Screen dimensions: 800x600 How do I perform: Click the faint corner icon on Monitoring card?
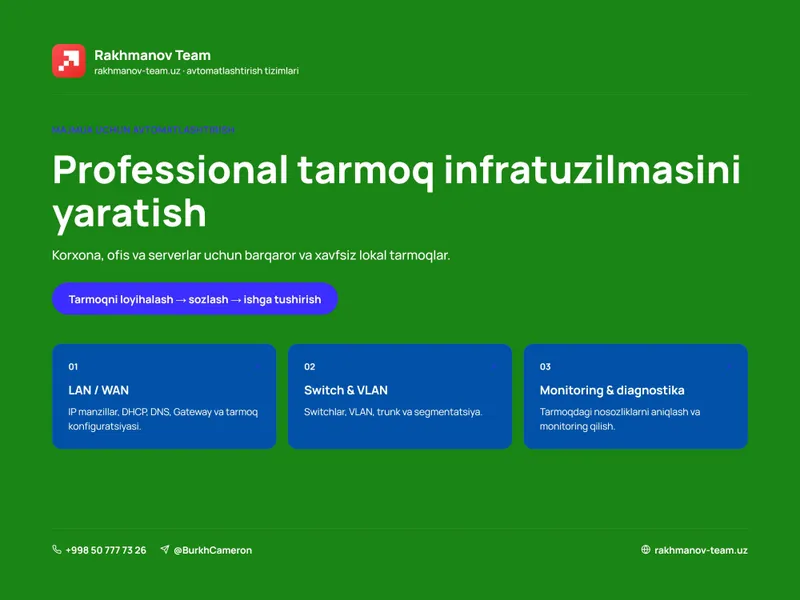pos(729,367)
